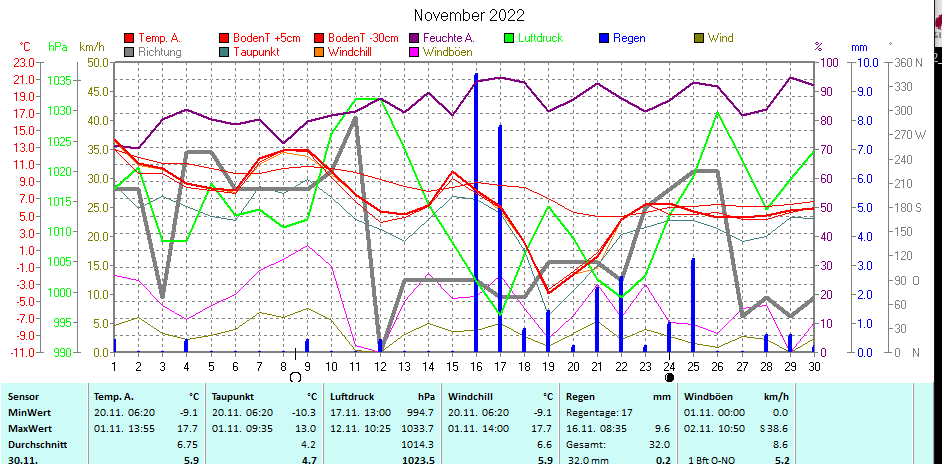Click the Taupunkt minimum value -10.3
Screen dimensions: 942x464
coord(306,413)
